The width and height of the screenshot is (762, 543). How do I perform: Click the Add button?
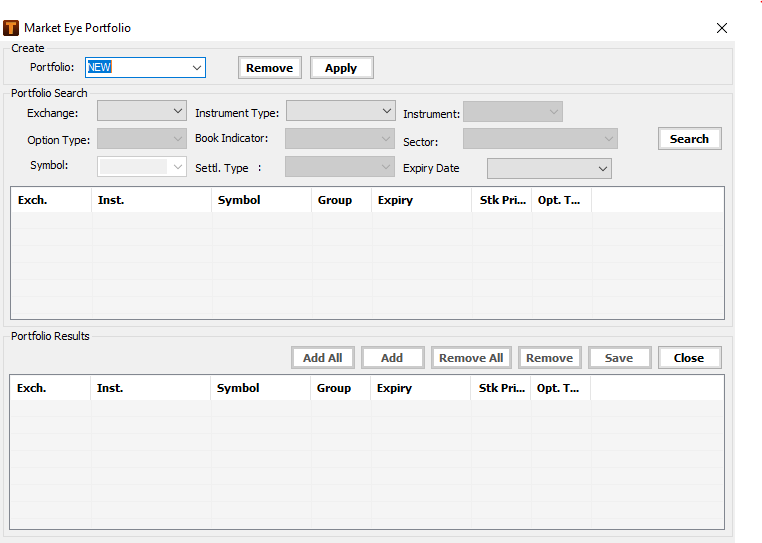tap(393, 358)
